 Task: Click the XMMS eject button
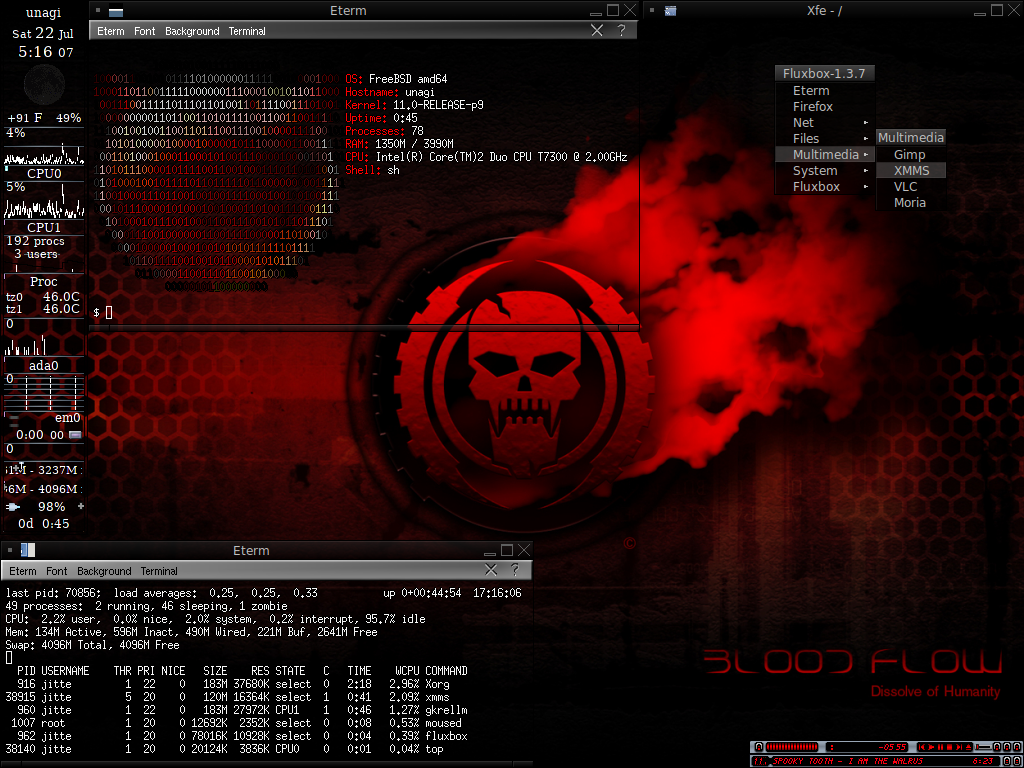point(968,747)
